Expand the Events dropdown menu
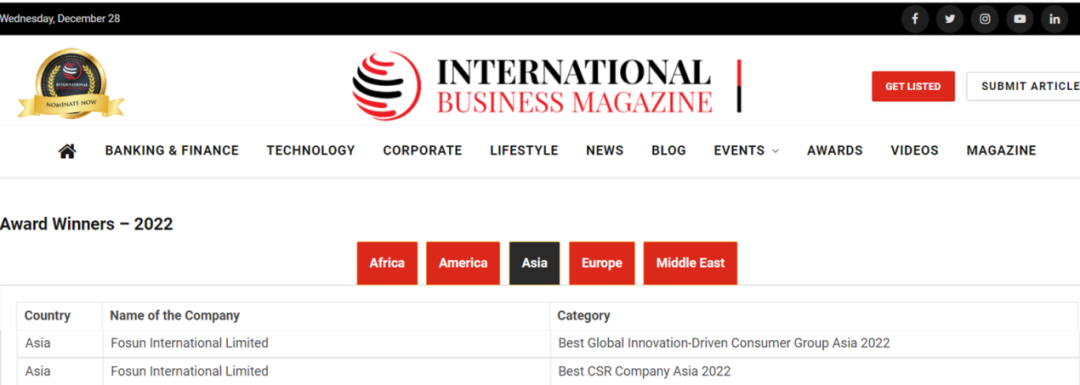Screen dimensions: 1080x385 [x=746, y=150]
